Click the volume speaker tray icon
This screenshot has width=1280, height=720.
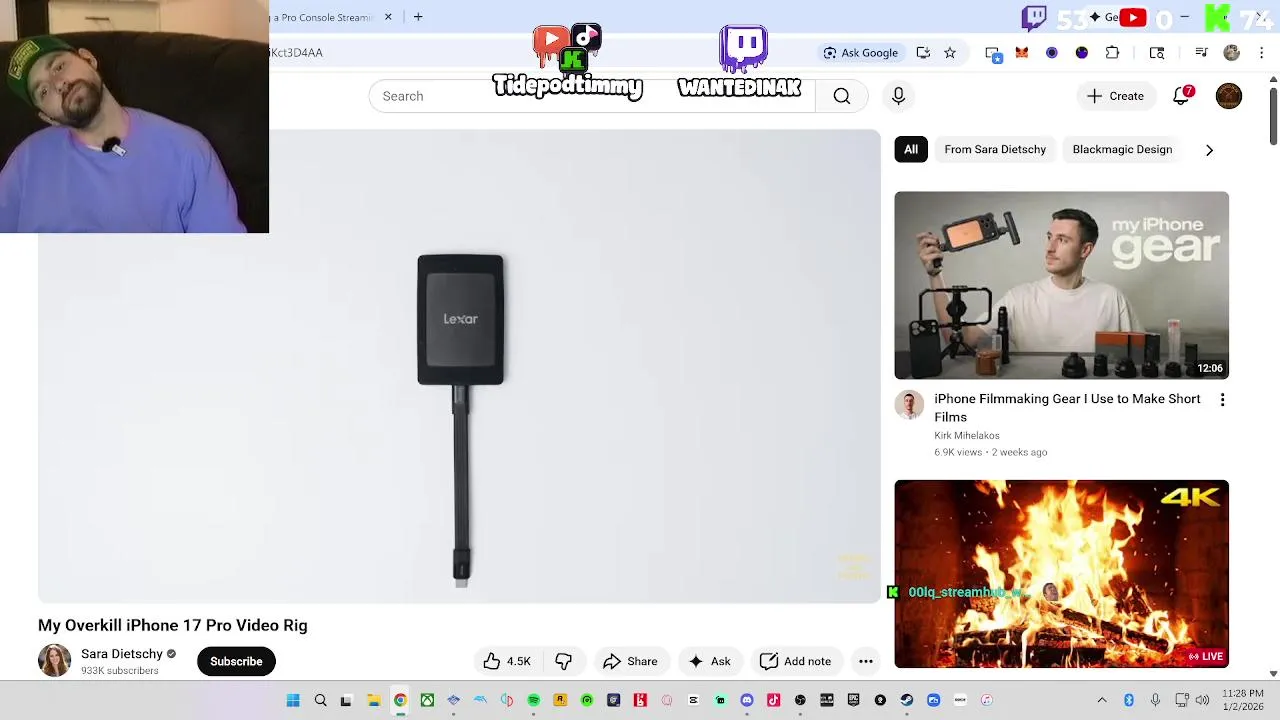(x=1202, y=700)
